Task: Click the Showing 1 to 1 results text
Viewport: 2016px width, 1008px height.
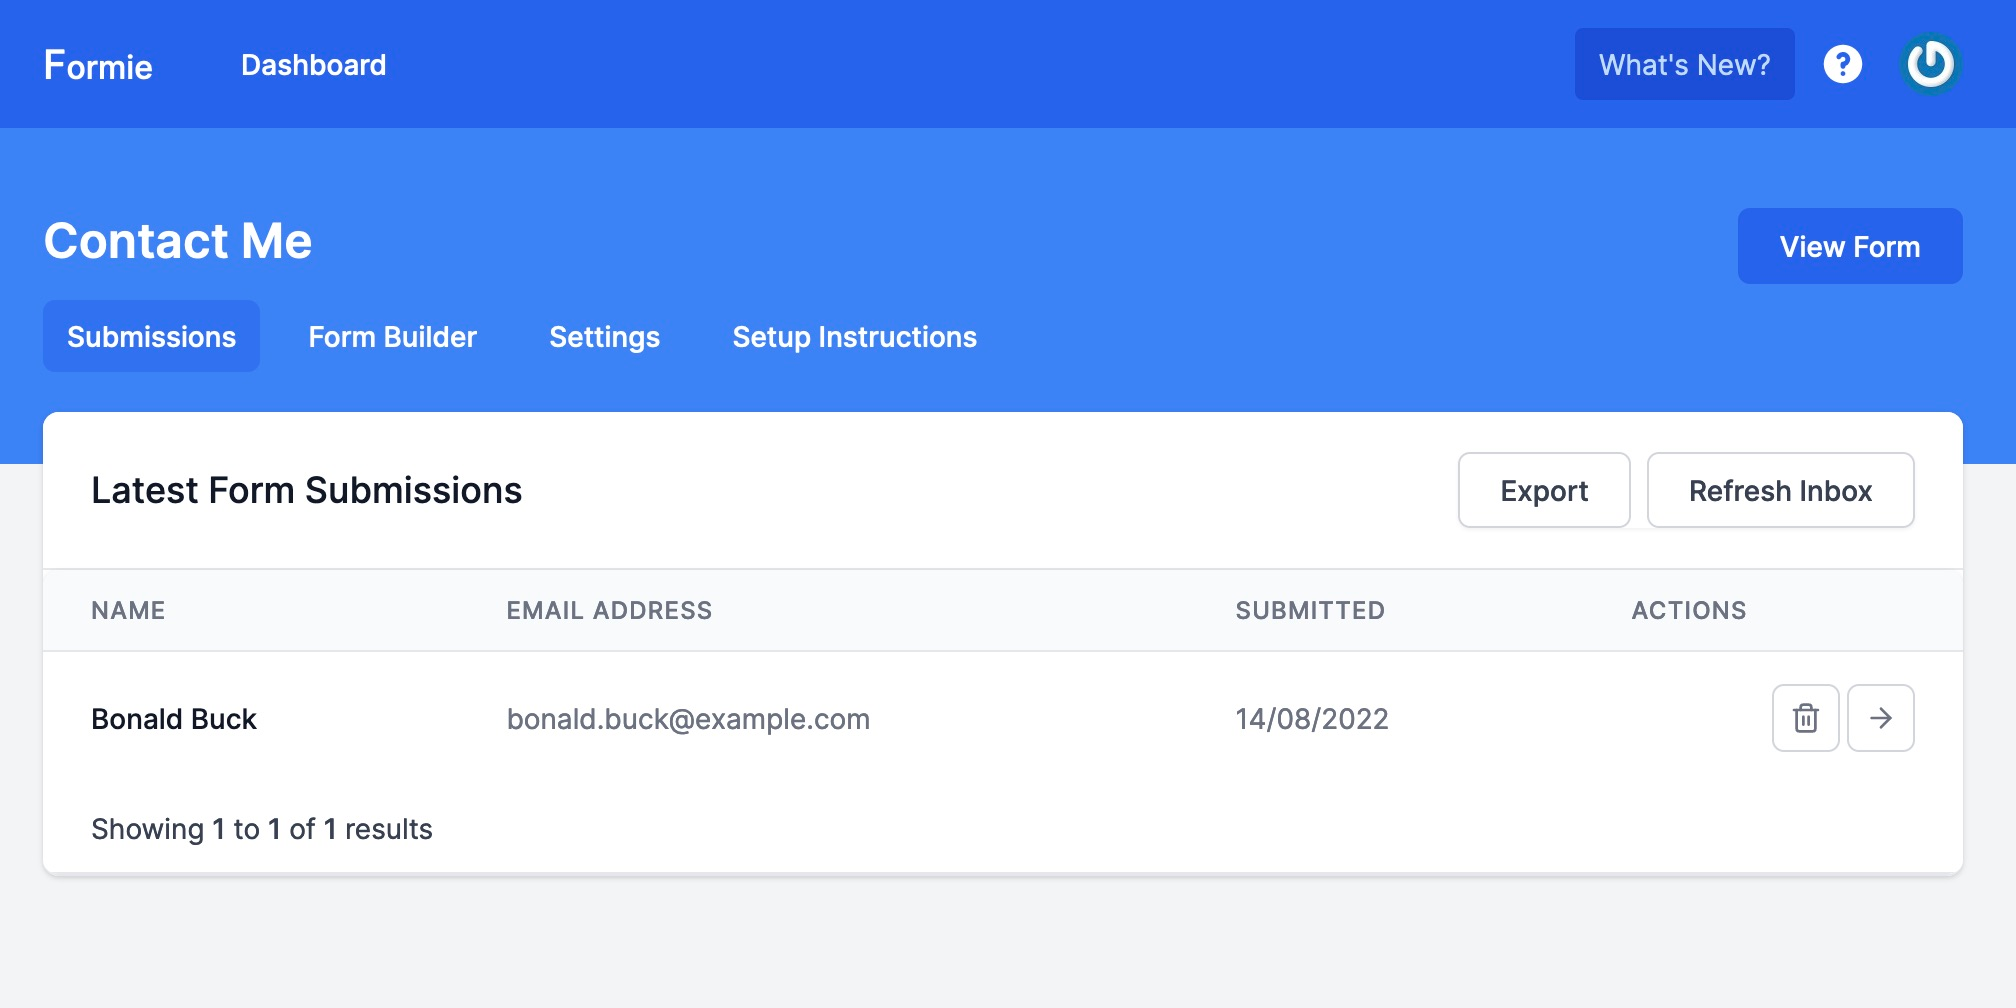Action: pyautogui.click(x=262, y=829)
